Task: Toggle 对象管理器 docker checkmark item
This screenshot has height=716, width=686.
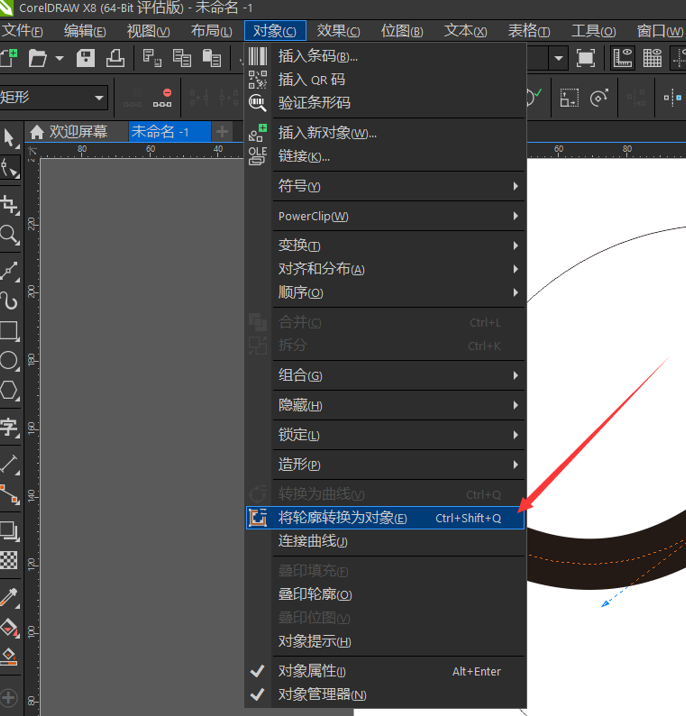Action: (385, 695)
